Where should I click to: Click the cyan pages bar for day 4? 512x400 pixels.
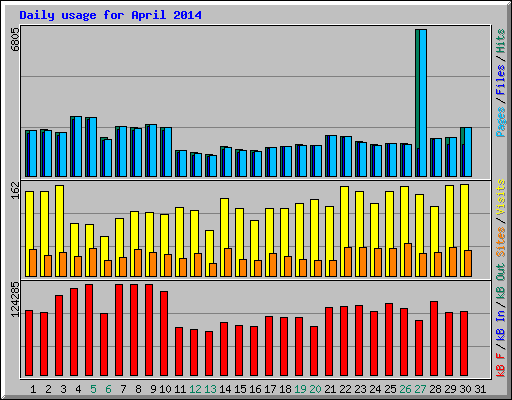[78, 146]
